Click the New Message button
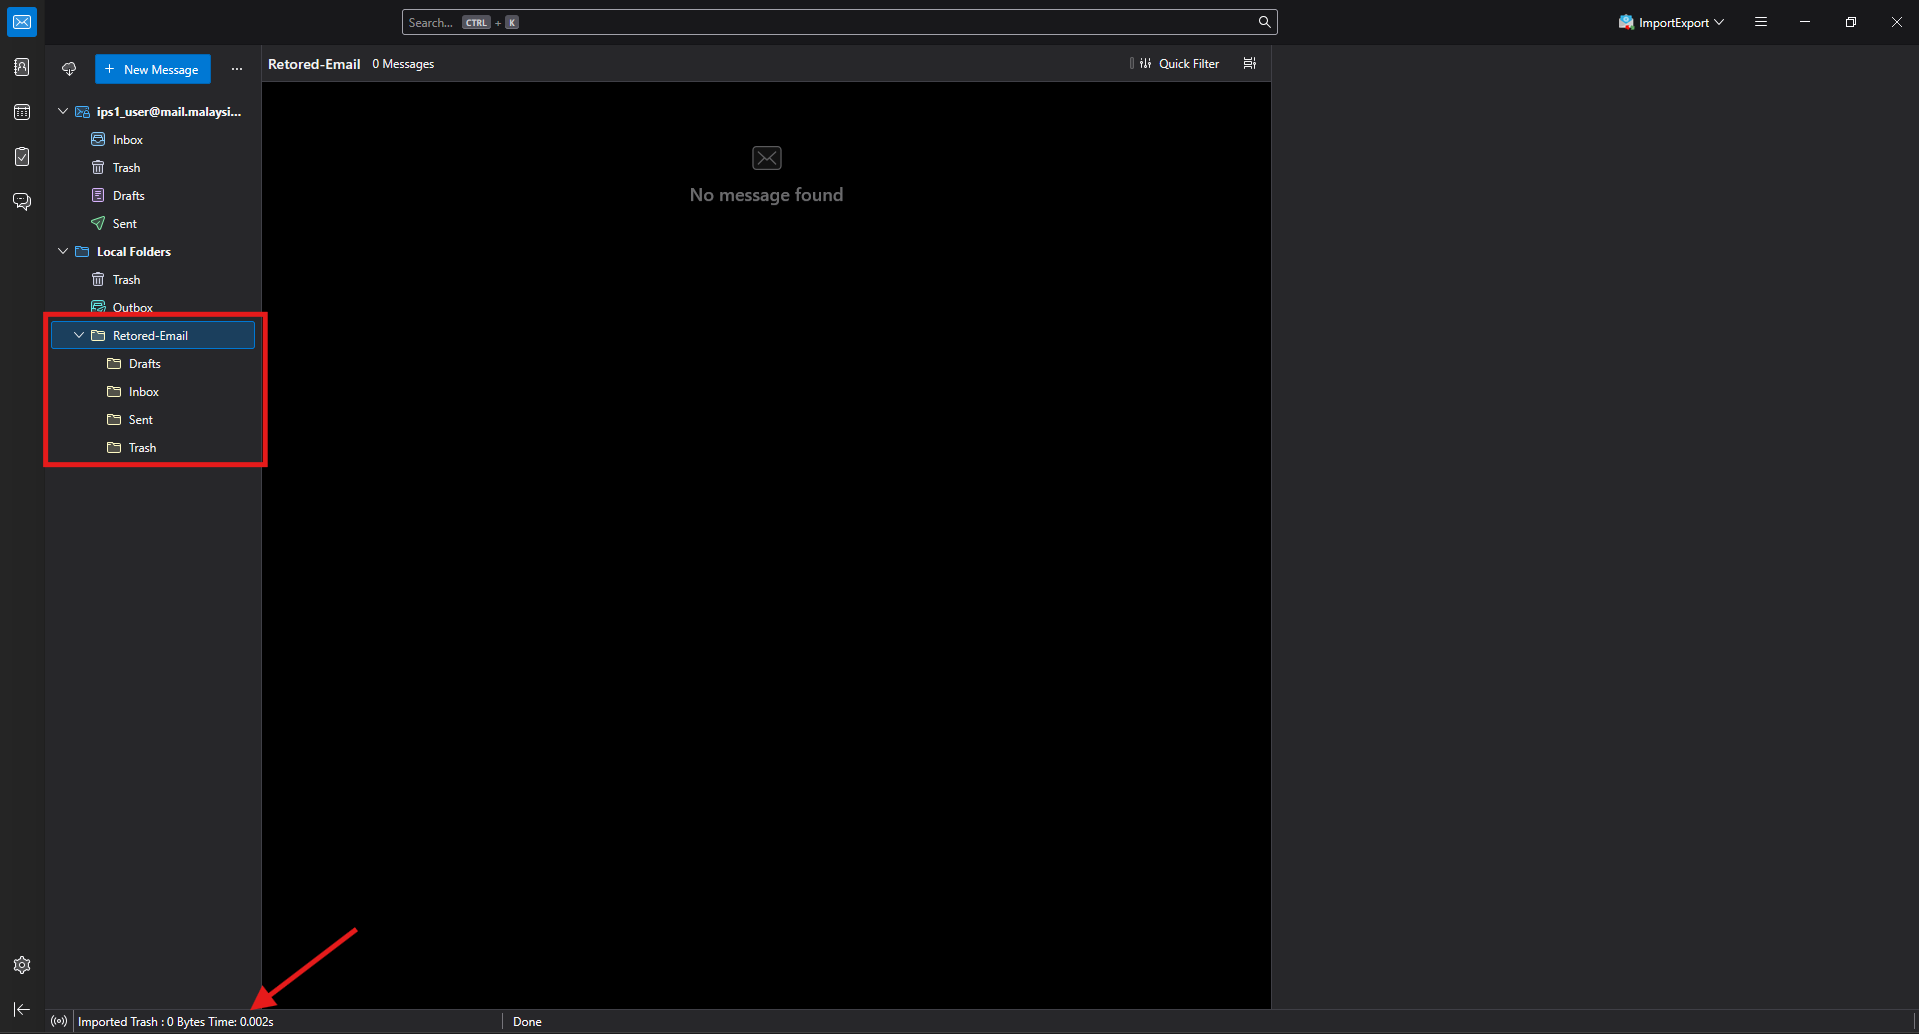This screenshot has height=1034, width=1919. pyautogui.click(x=153, y=69)
